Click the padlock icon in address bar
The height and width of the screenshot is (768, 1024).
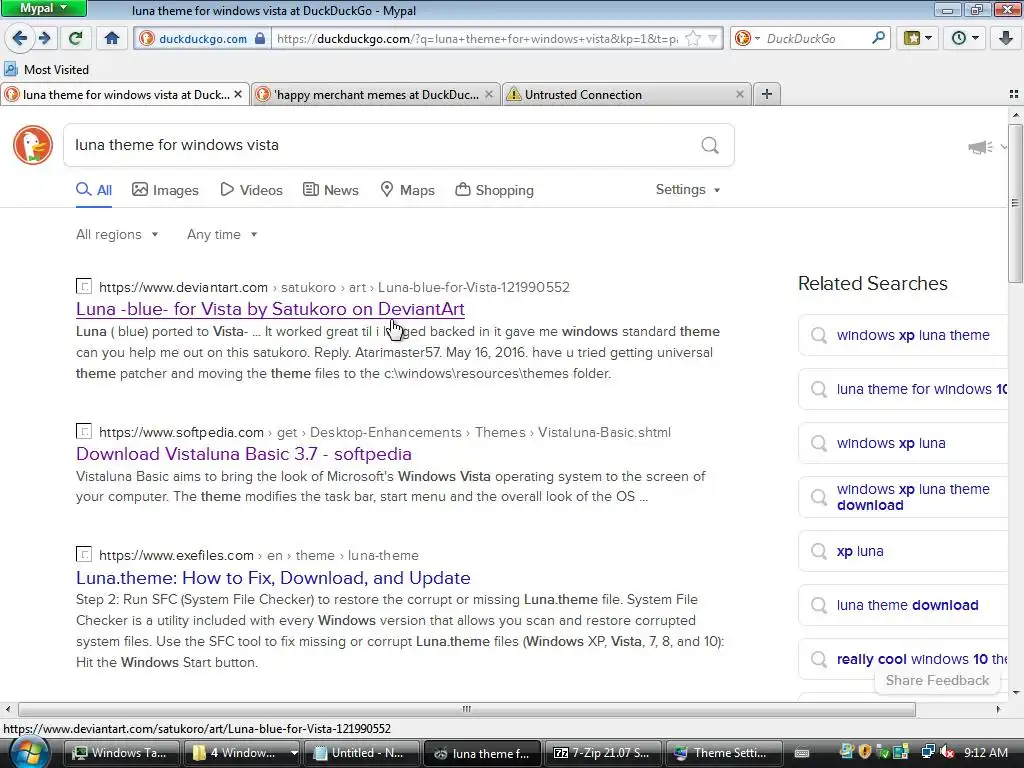(x=260, y=39)
